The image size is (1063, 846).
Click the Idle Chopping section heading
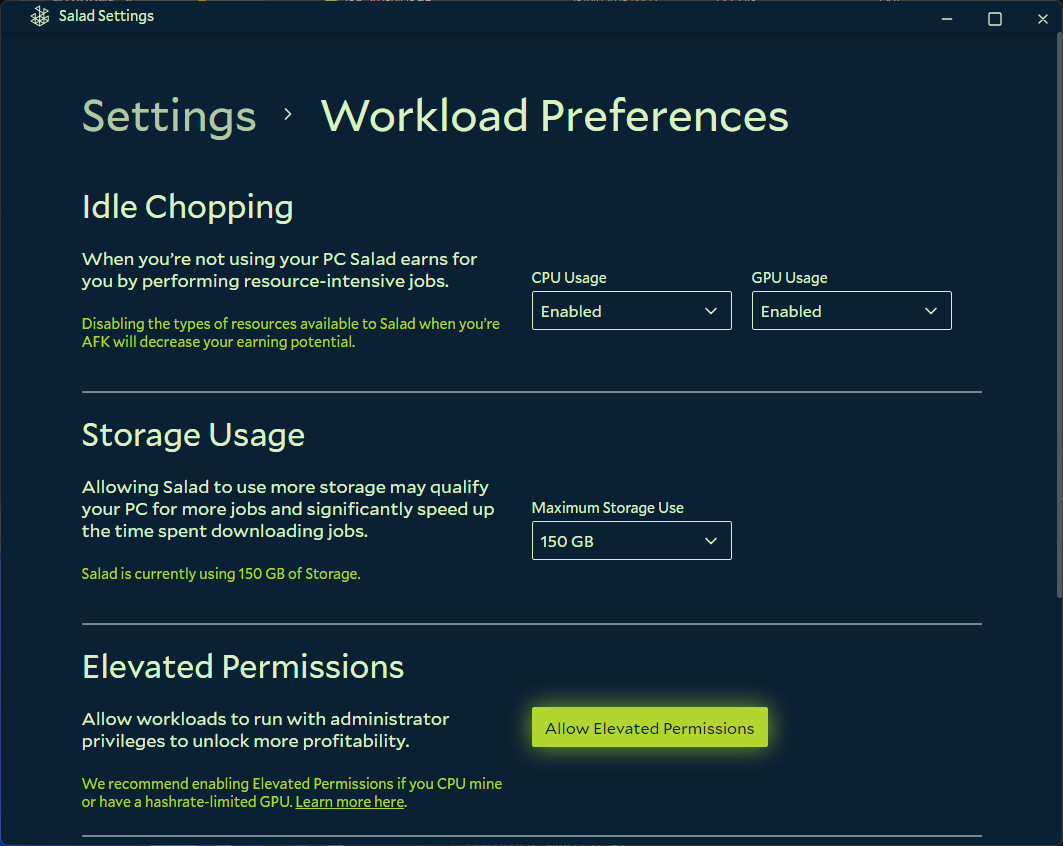click(x=188, y=207)
